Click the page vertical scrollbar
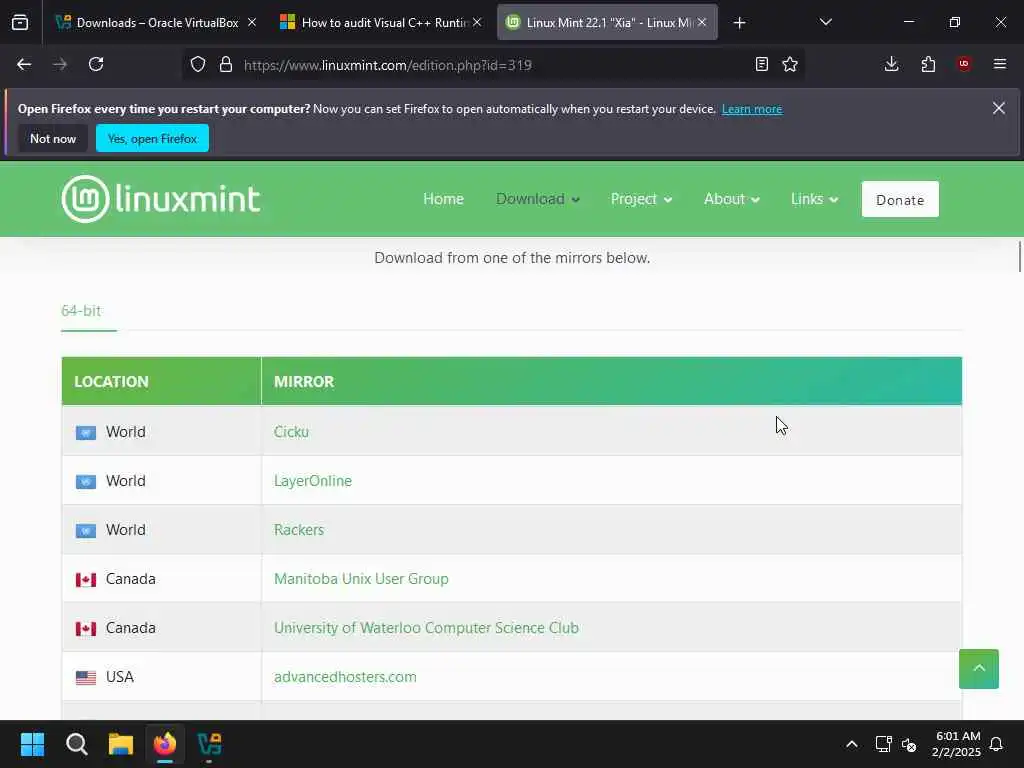The image size is (1024, 768). click(x=1019, y=257)
